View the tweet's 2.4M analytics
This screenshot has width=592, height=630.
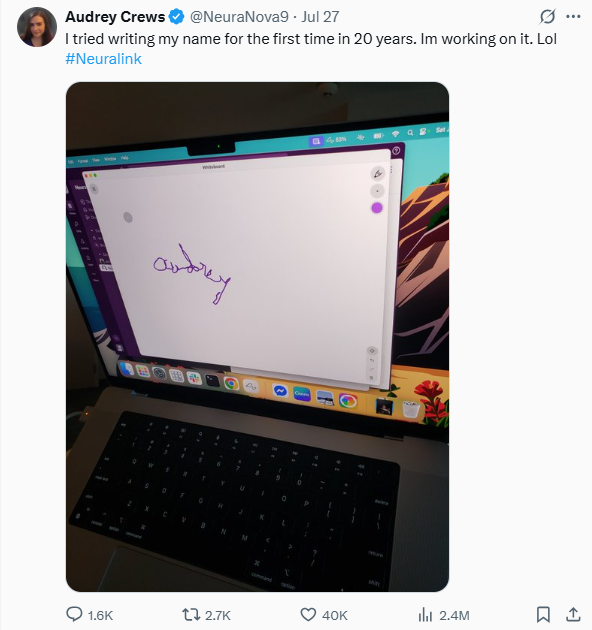coord(444,615)
